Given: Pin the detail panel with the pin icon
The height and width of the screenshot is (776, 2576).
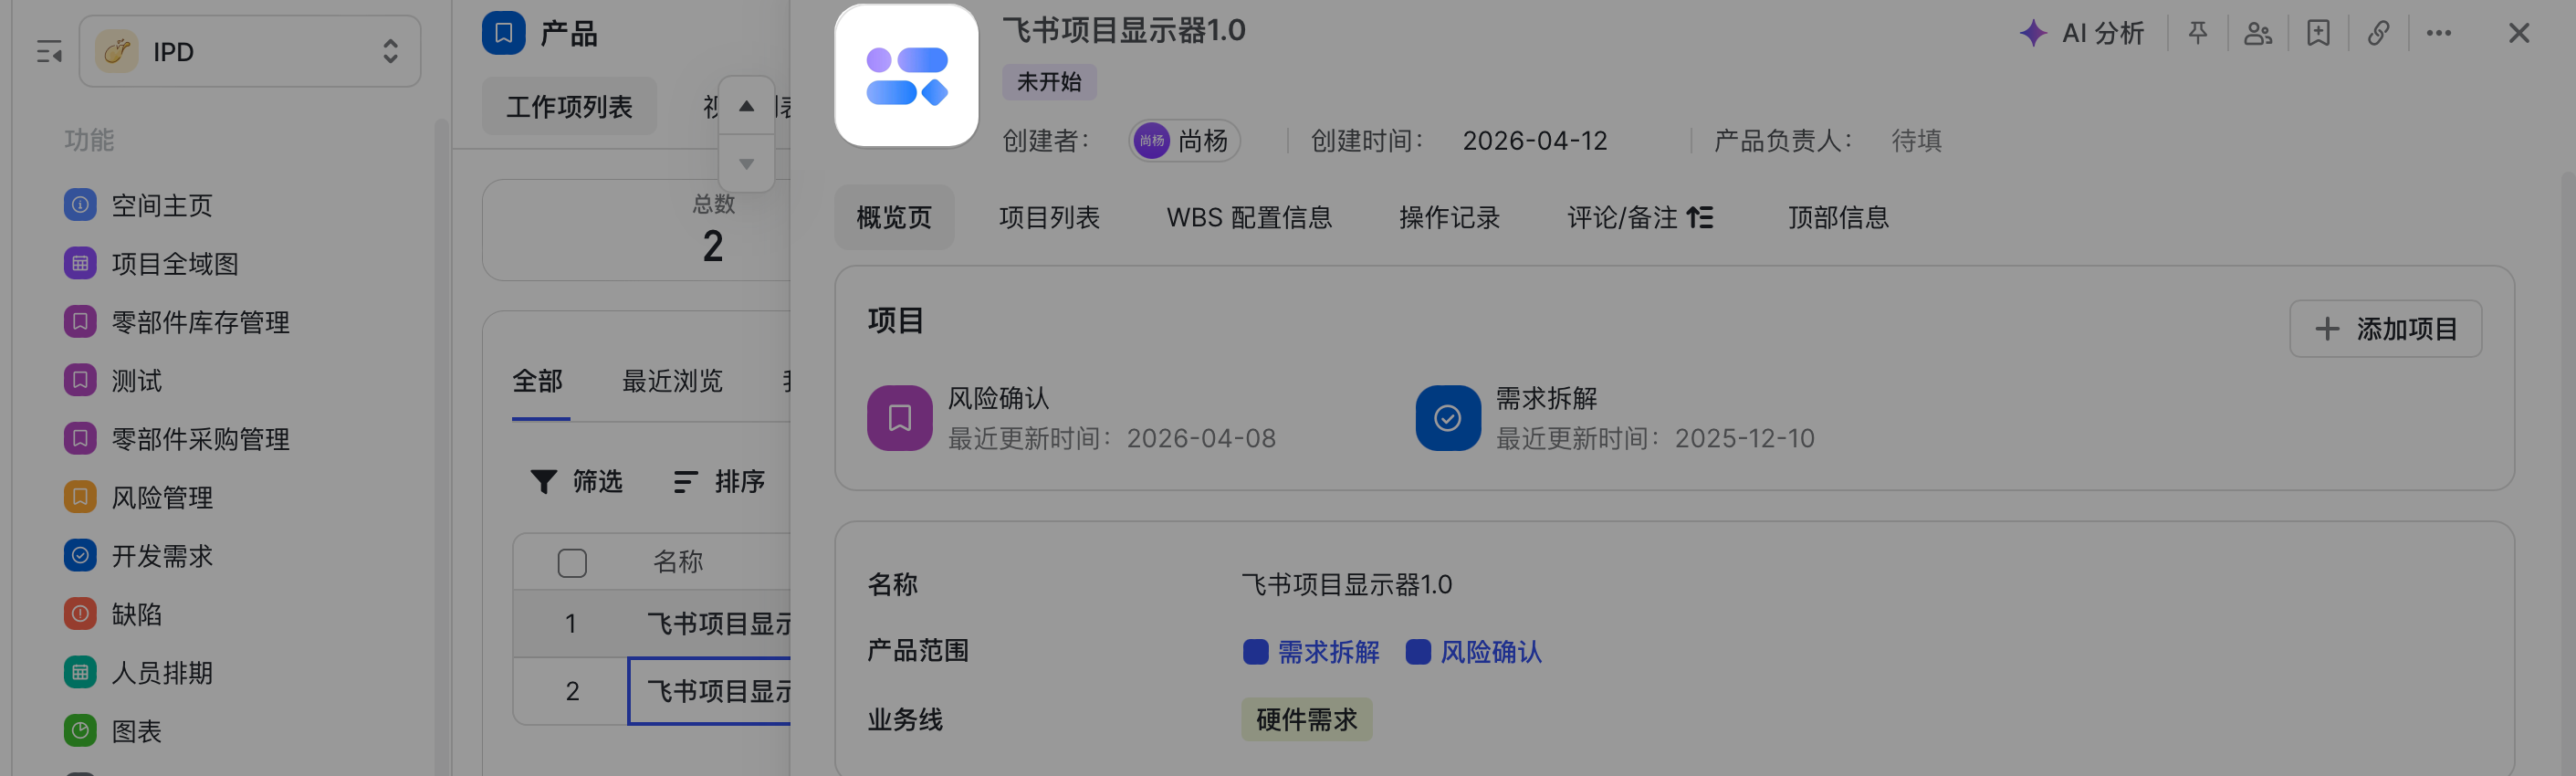Looking at the screenshot, I should 2198,34.
